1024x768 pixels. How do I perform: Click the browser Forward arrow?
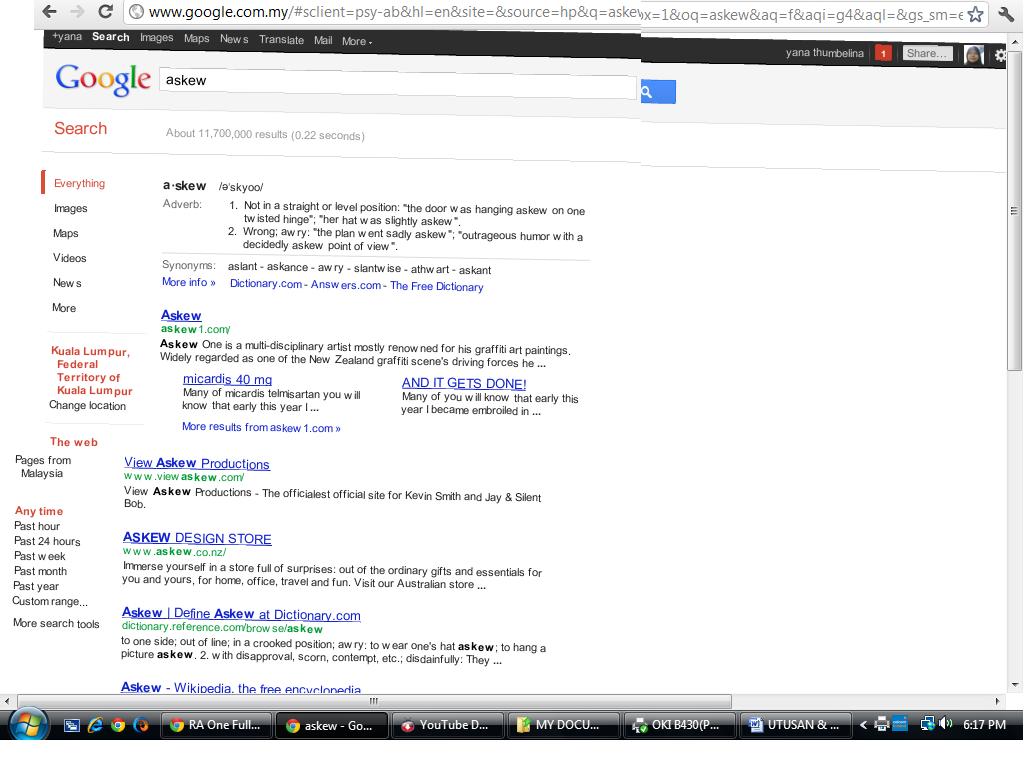click(77, 11)
